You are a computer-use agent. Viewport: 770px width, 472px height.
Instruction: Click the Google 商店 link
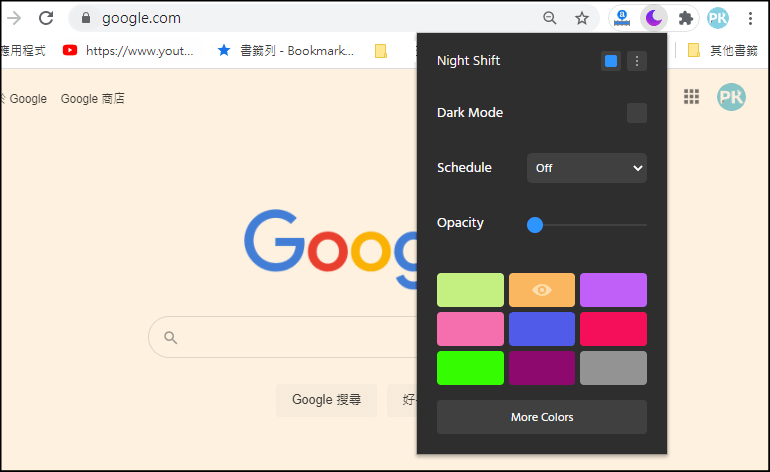pyautogui.click(x=92, y=99)
